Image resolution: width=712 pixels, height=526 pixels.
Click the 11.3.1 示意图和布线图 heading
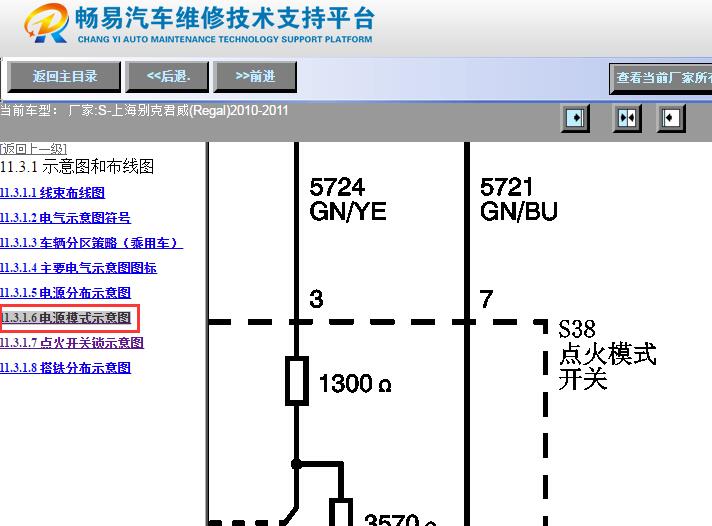77,166
